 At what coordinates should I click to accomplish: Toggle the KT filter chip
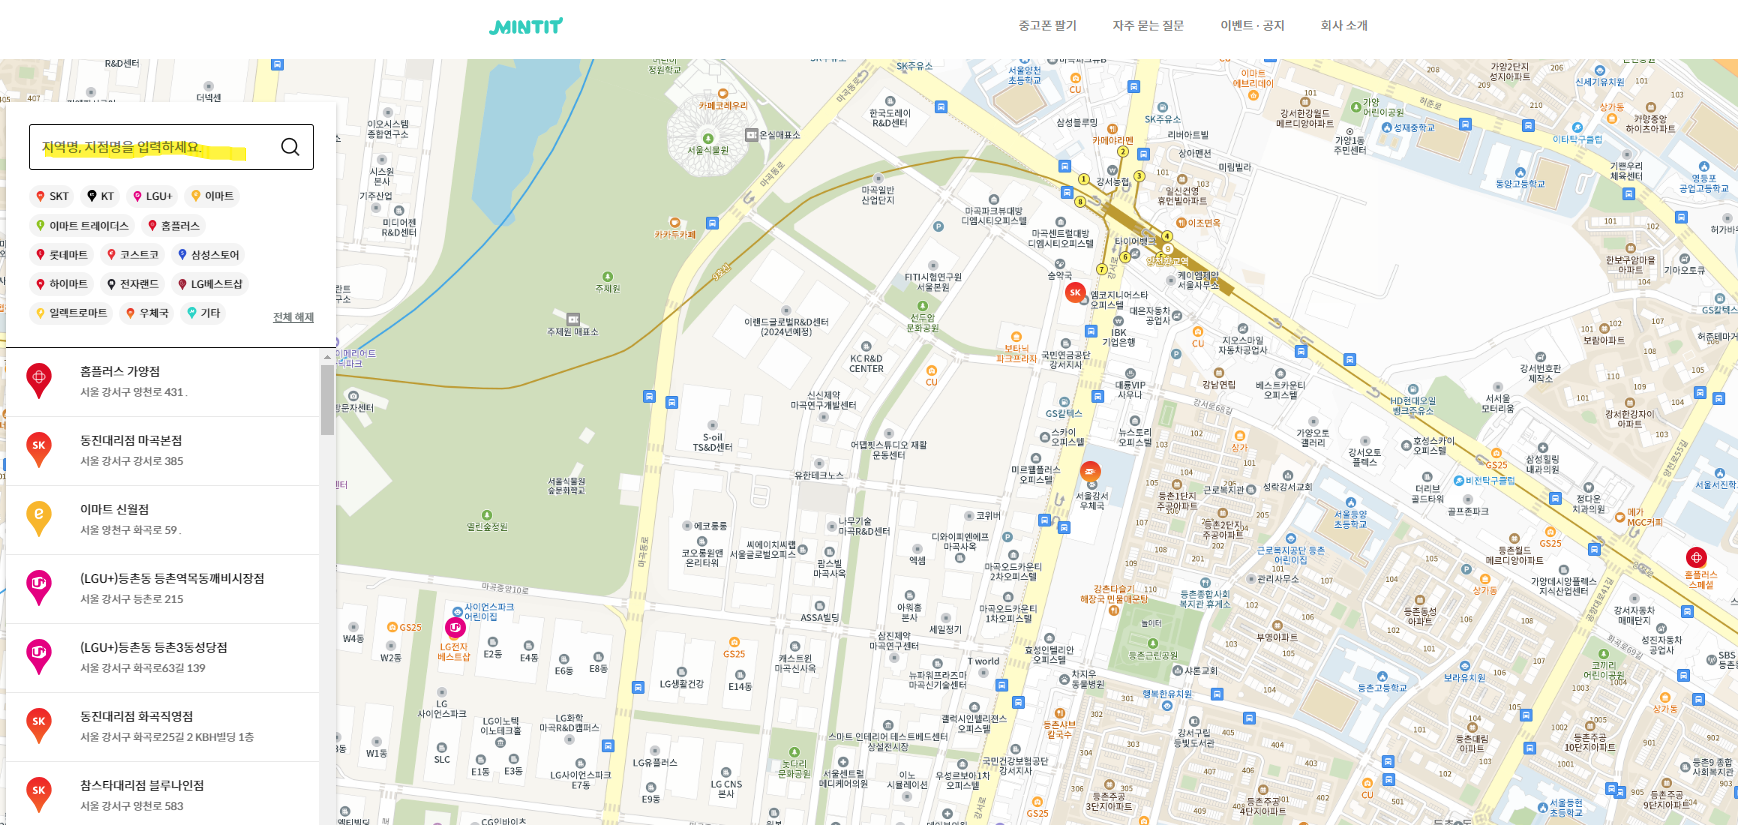tap(100, 196)
